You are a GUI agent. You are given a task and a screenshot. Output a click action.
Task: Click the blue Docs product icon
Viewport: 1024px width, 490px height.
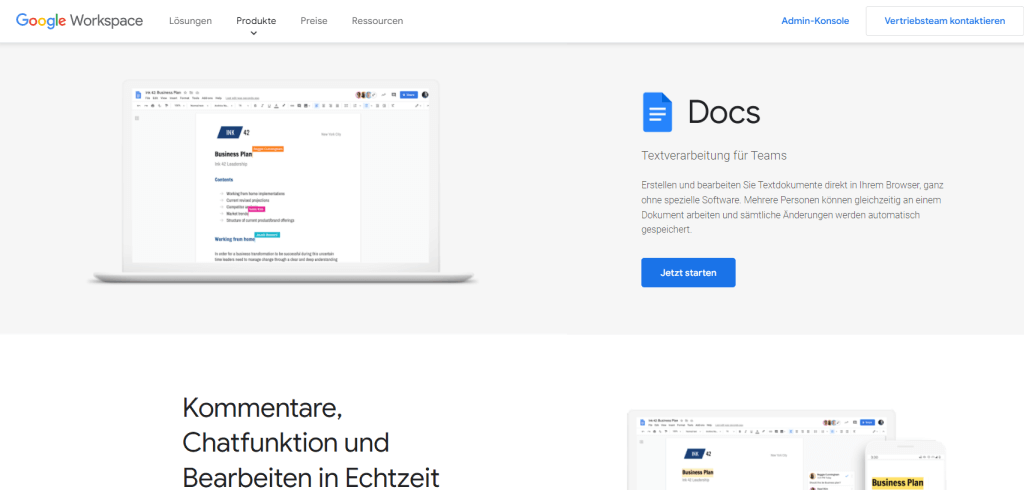657,112
